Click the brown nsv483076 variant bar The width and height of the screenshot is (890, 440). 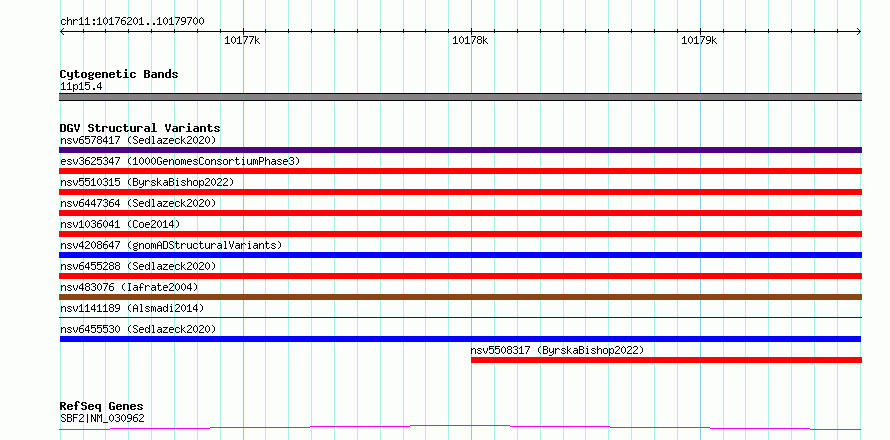[x=460, y=297]
